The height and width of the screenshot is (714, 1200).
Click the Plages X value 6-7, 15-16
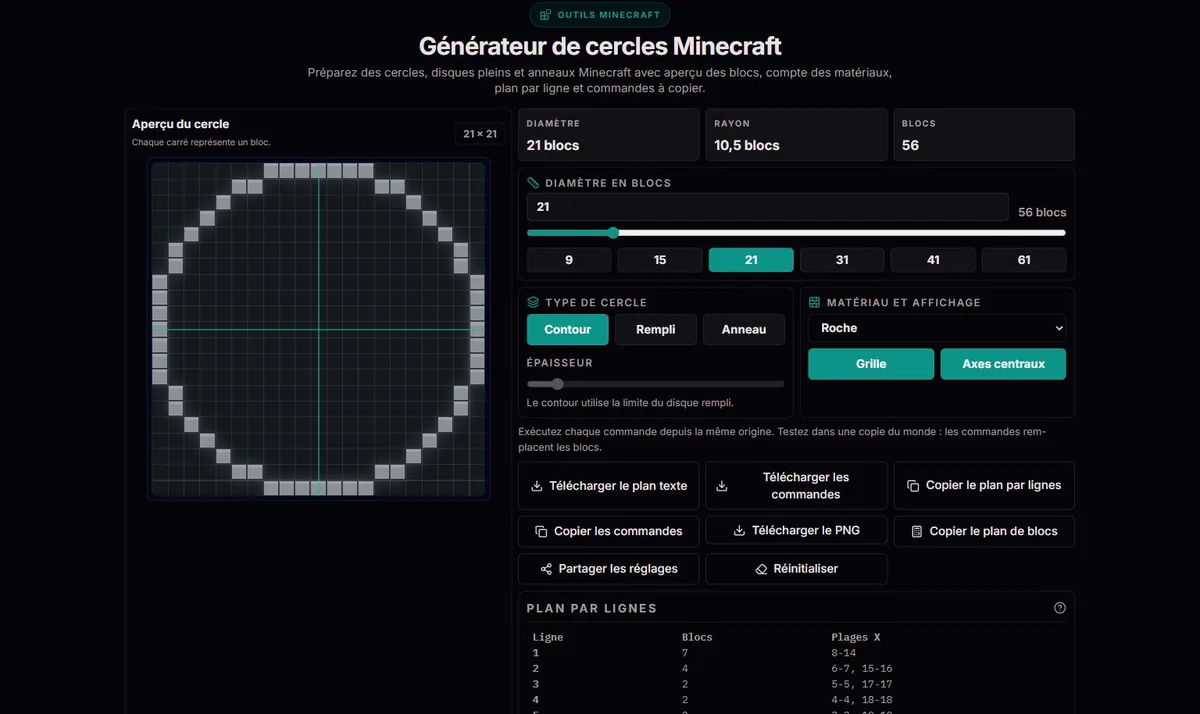[x=862, y=669]
